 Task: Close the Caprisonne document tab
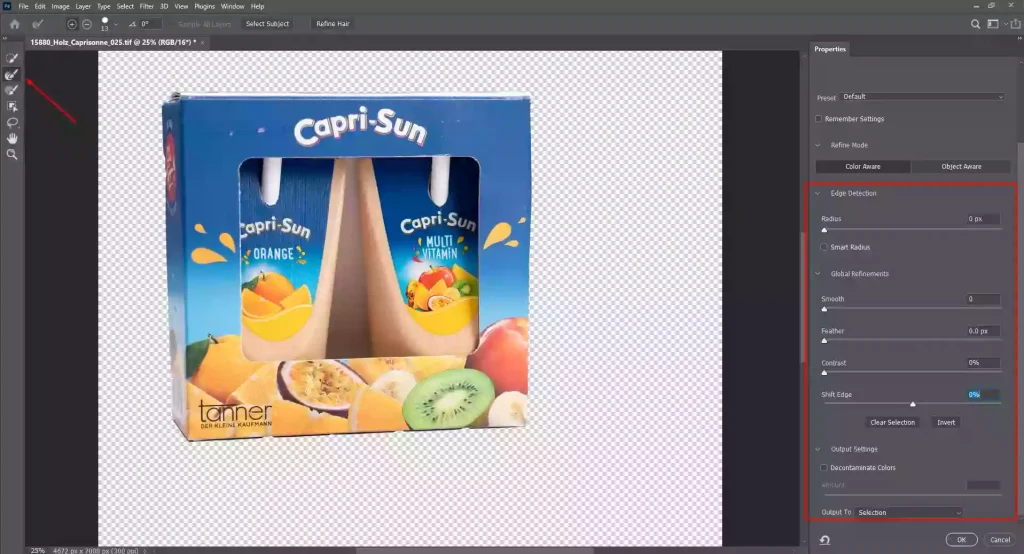pos(202,42)
